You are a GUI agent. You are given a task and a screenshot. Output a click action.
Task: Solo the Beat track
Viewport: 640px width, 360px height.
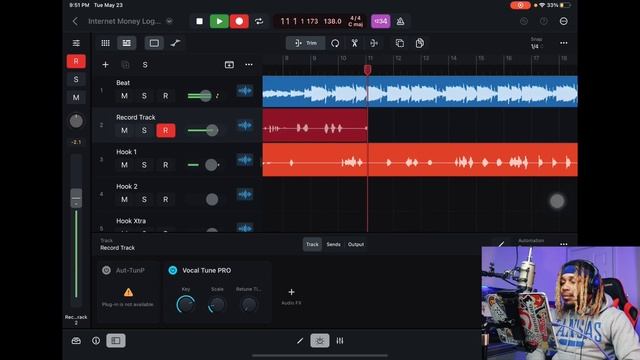(x=144, y=96)
